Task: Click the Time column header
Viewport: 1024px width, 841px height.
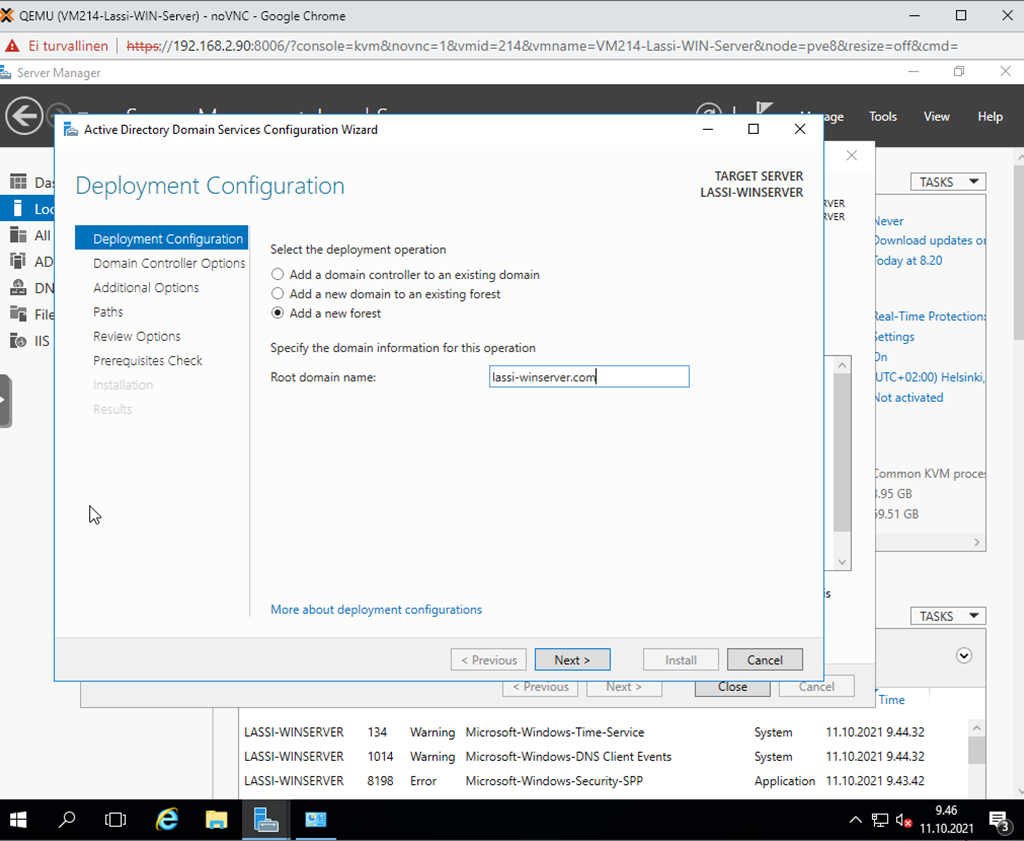Action: pos(891,699)
